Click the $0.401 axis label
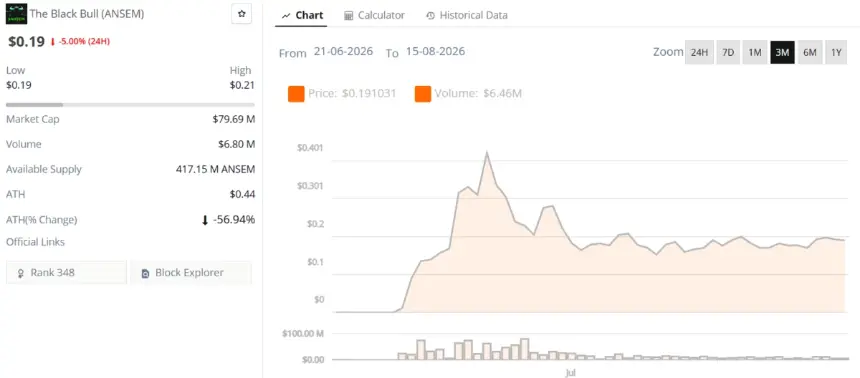Viewport: 860px width, 378px height. 310,148
